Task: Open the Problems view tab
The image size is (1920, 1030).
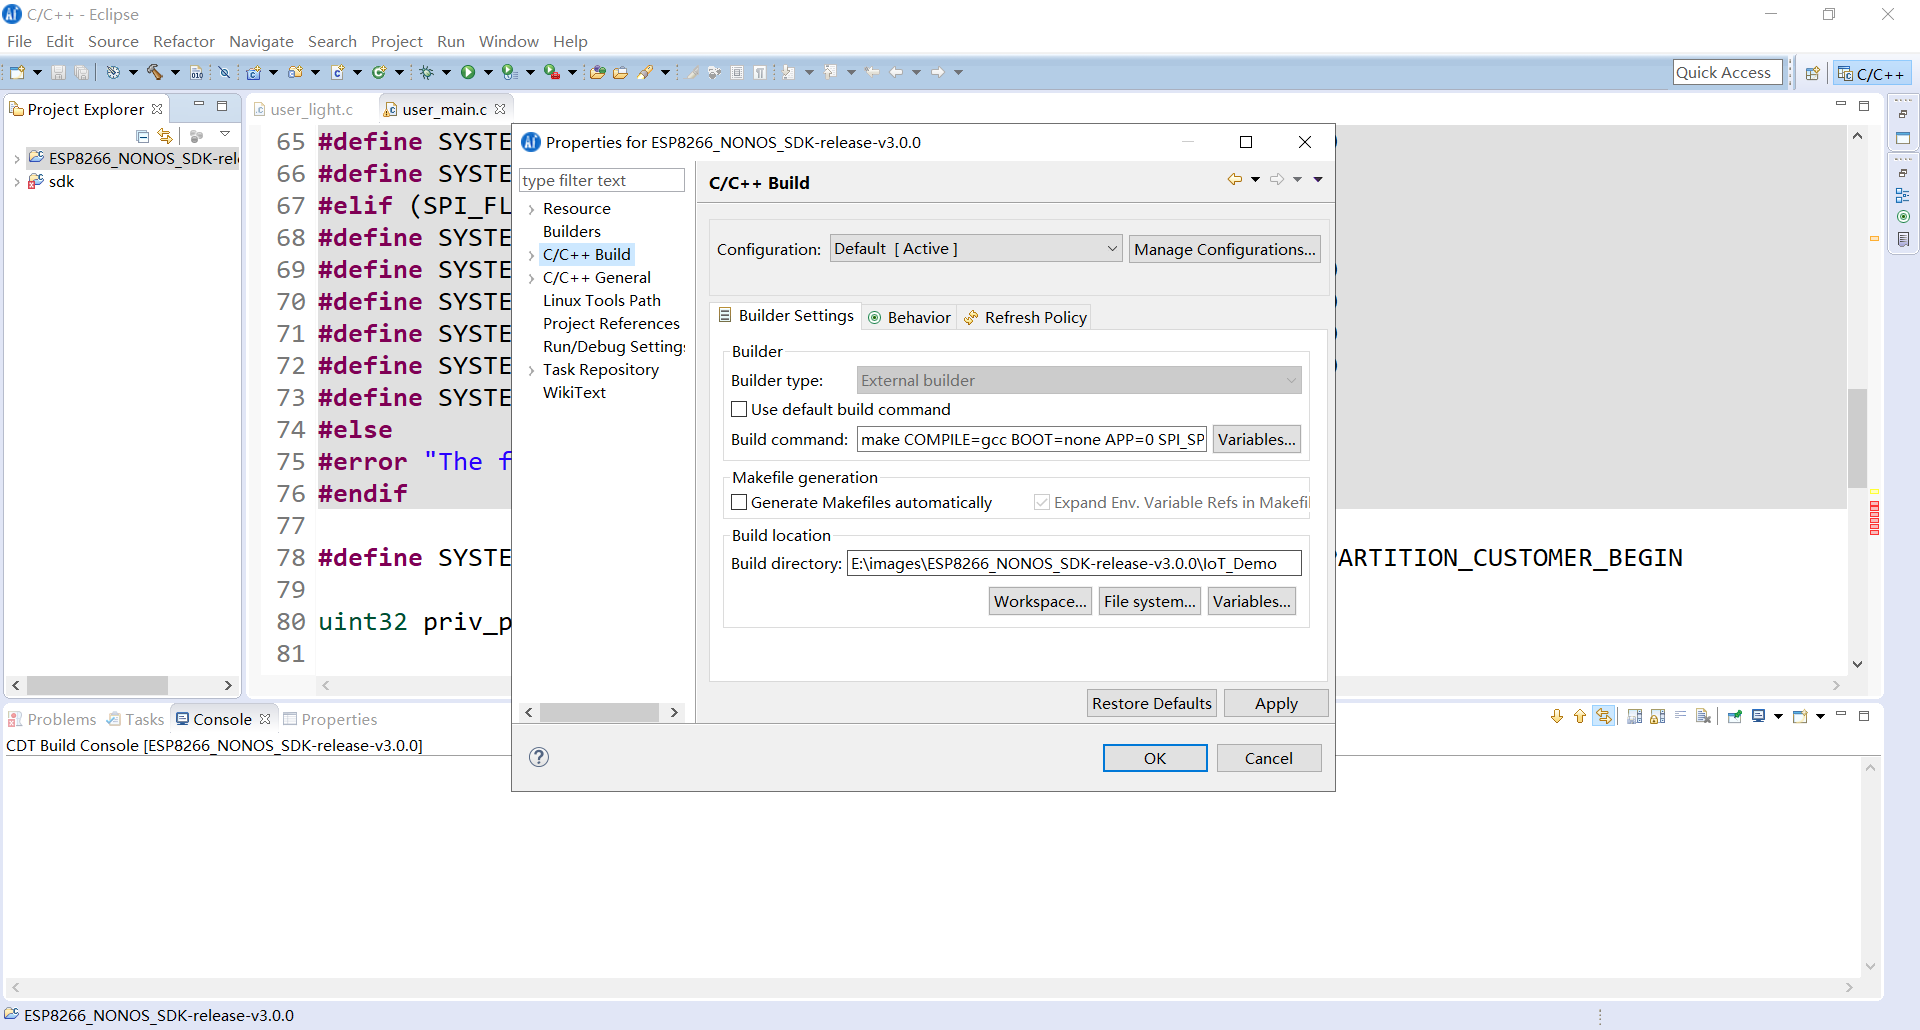Action: point(52,719)
